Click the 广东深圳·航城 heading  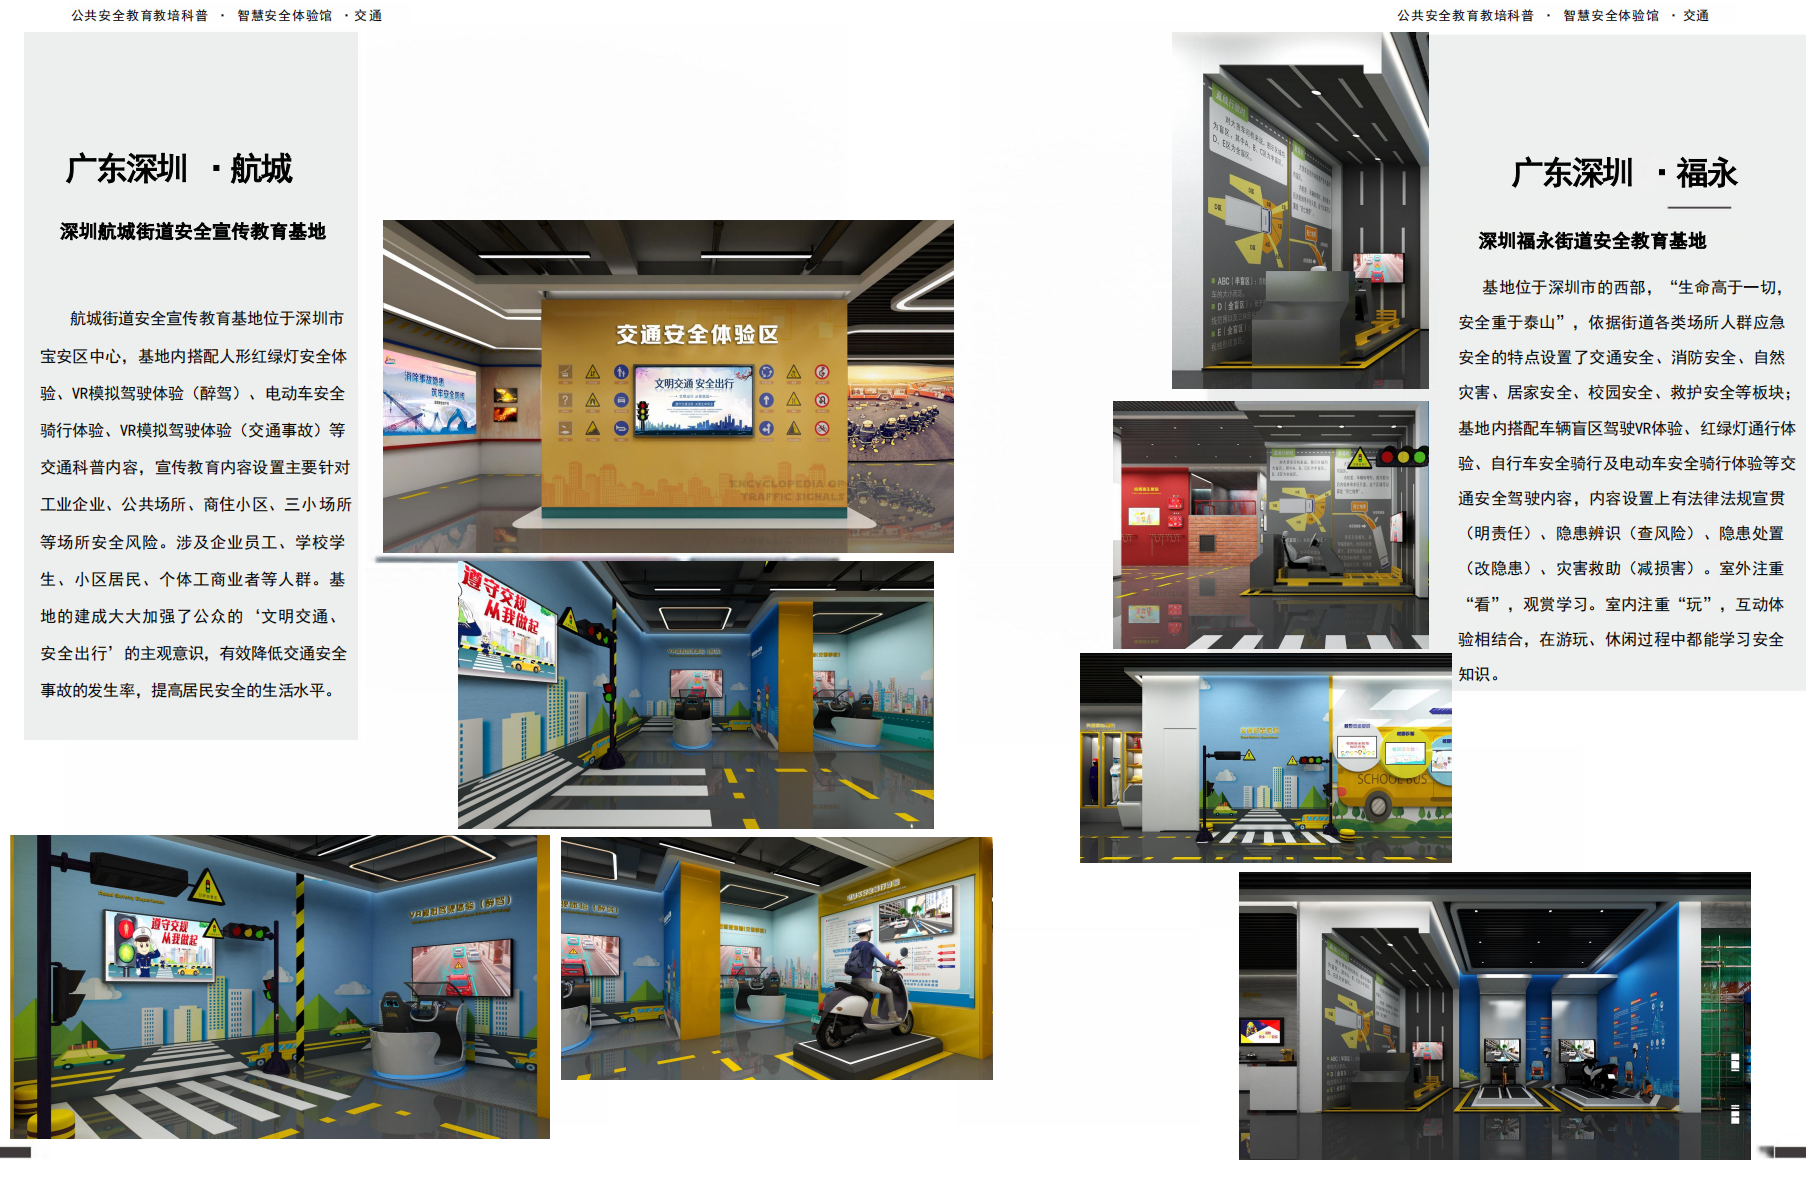[x=180, y=169]
